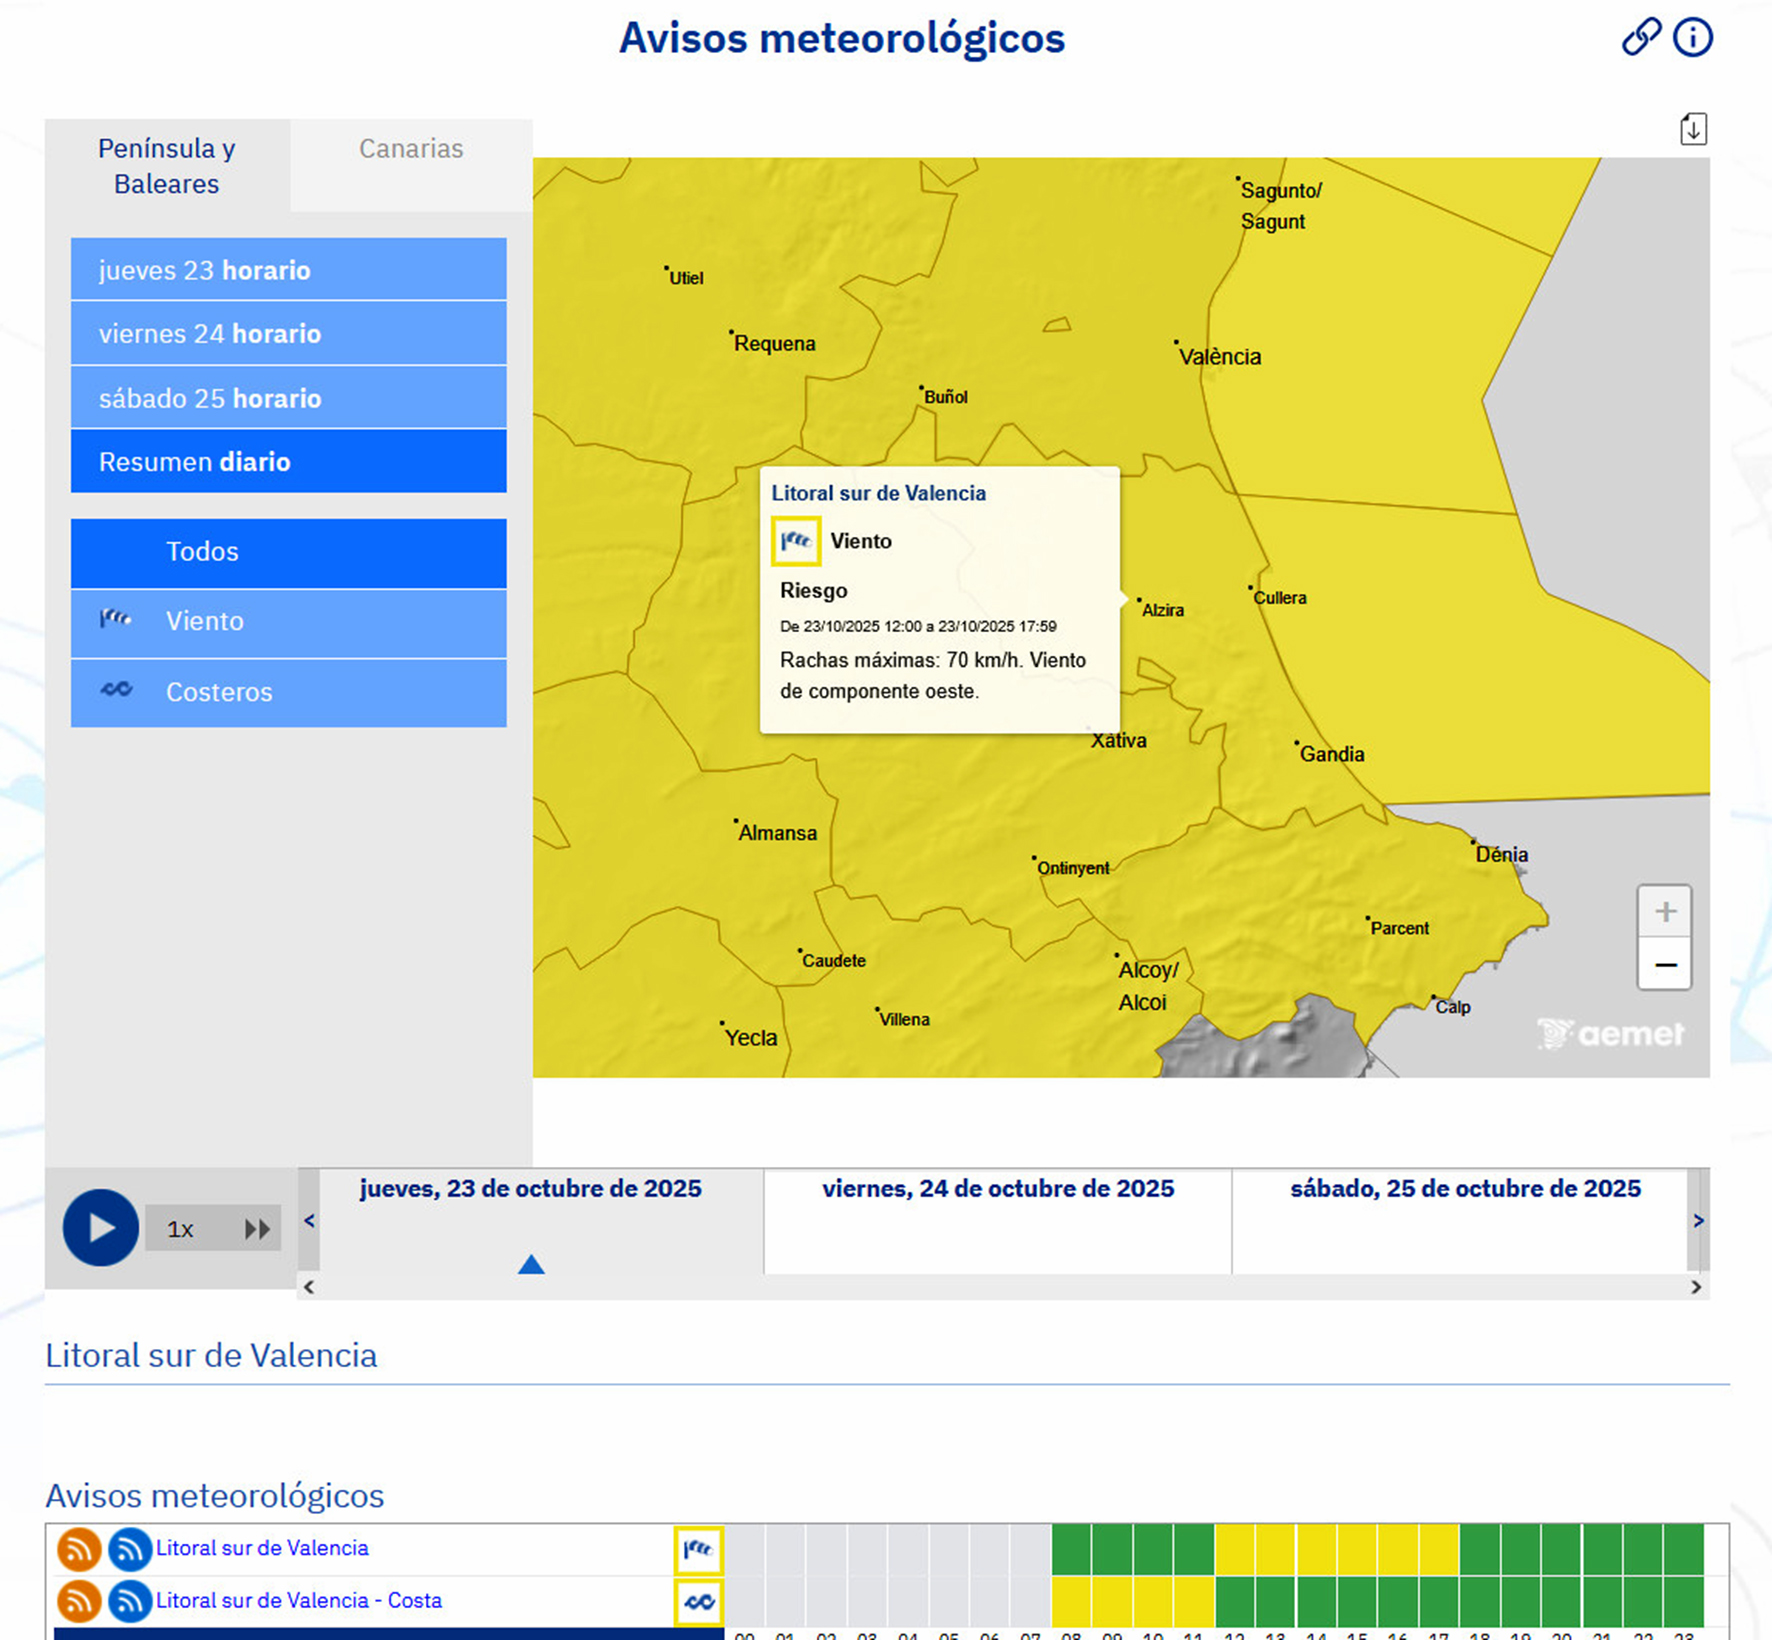Open blue feed icon for Litoral sur de Valencia - Costa
The image size is (1772, 1640).
129,1601
